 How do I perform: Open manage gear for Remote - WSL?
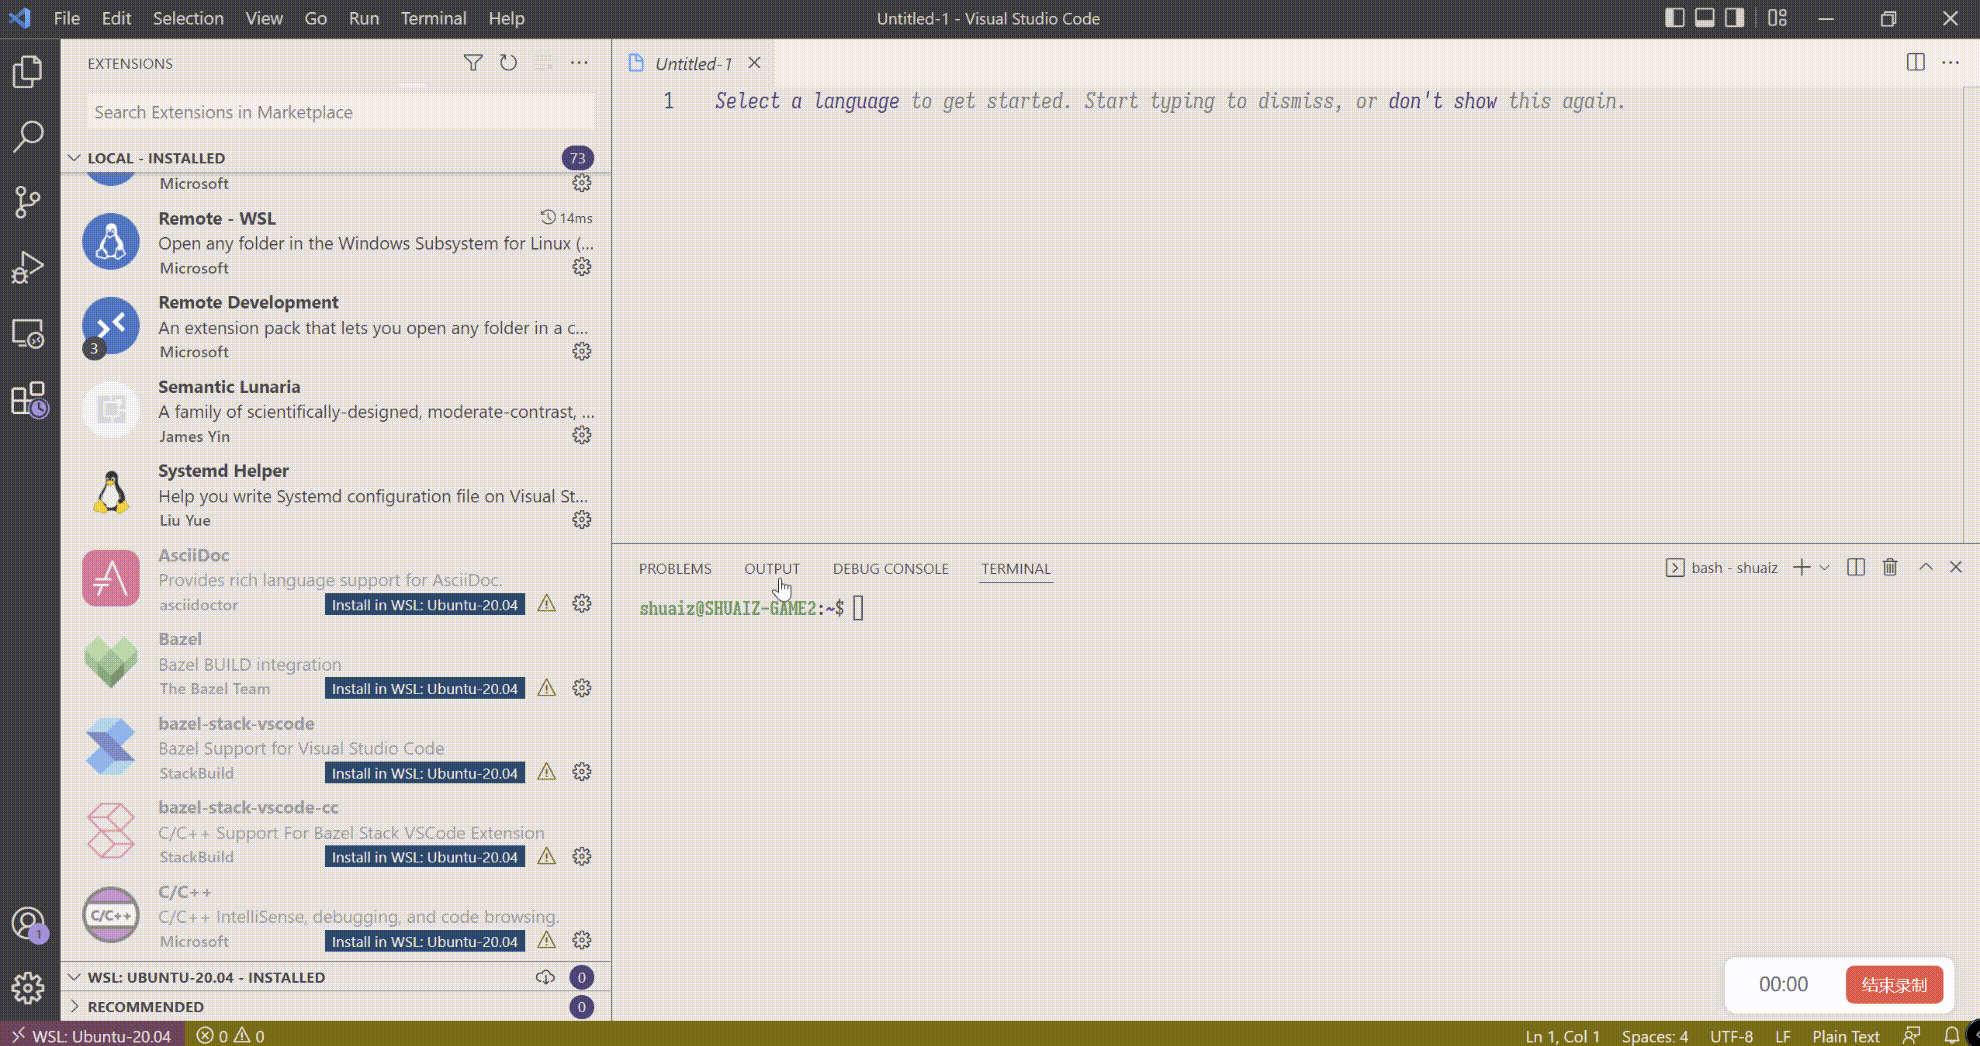[x=582, y=267]
